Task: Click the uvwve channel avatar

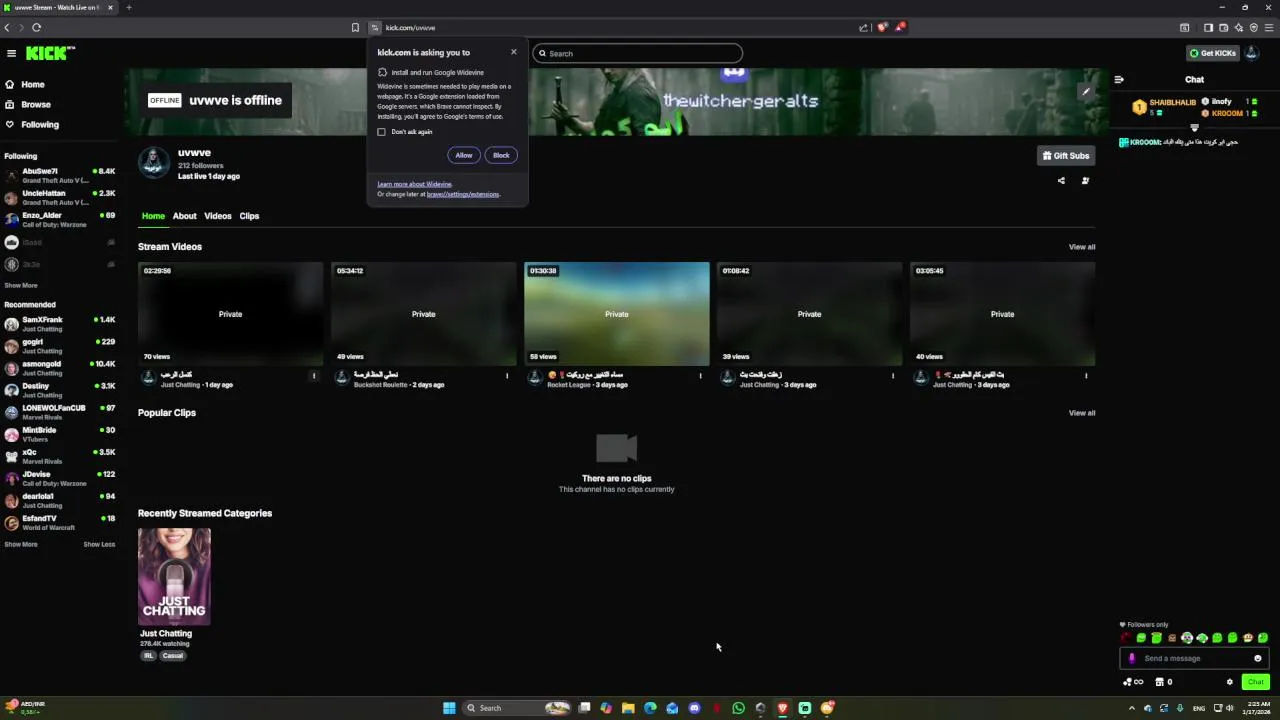Action: pos(154,163)
